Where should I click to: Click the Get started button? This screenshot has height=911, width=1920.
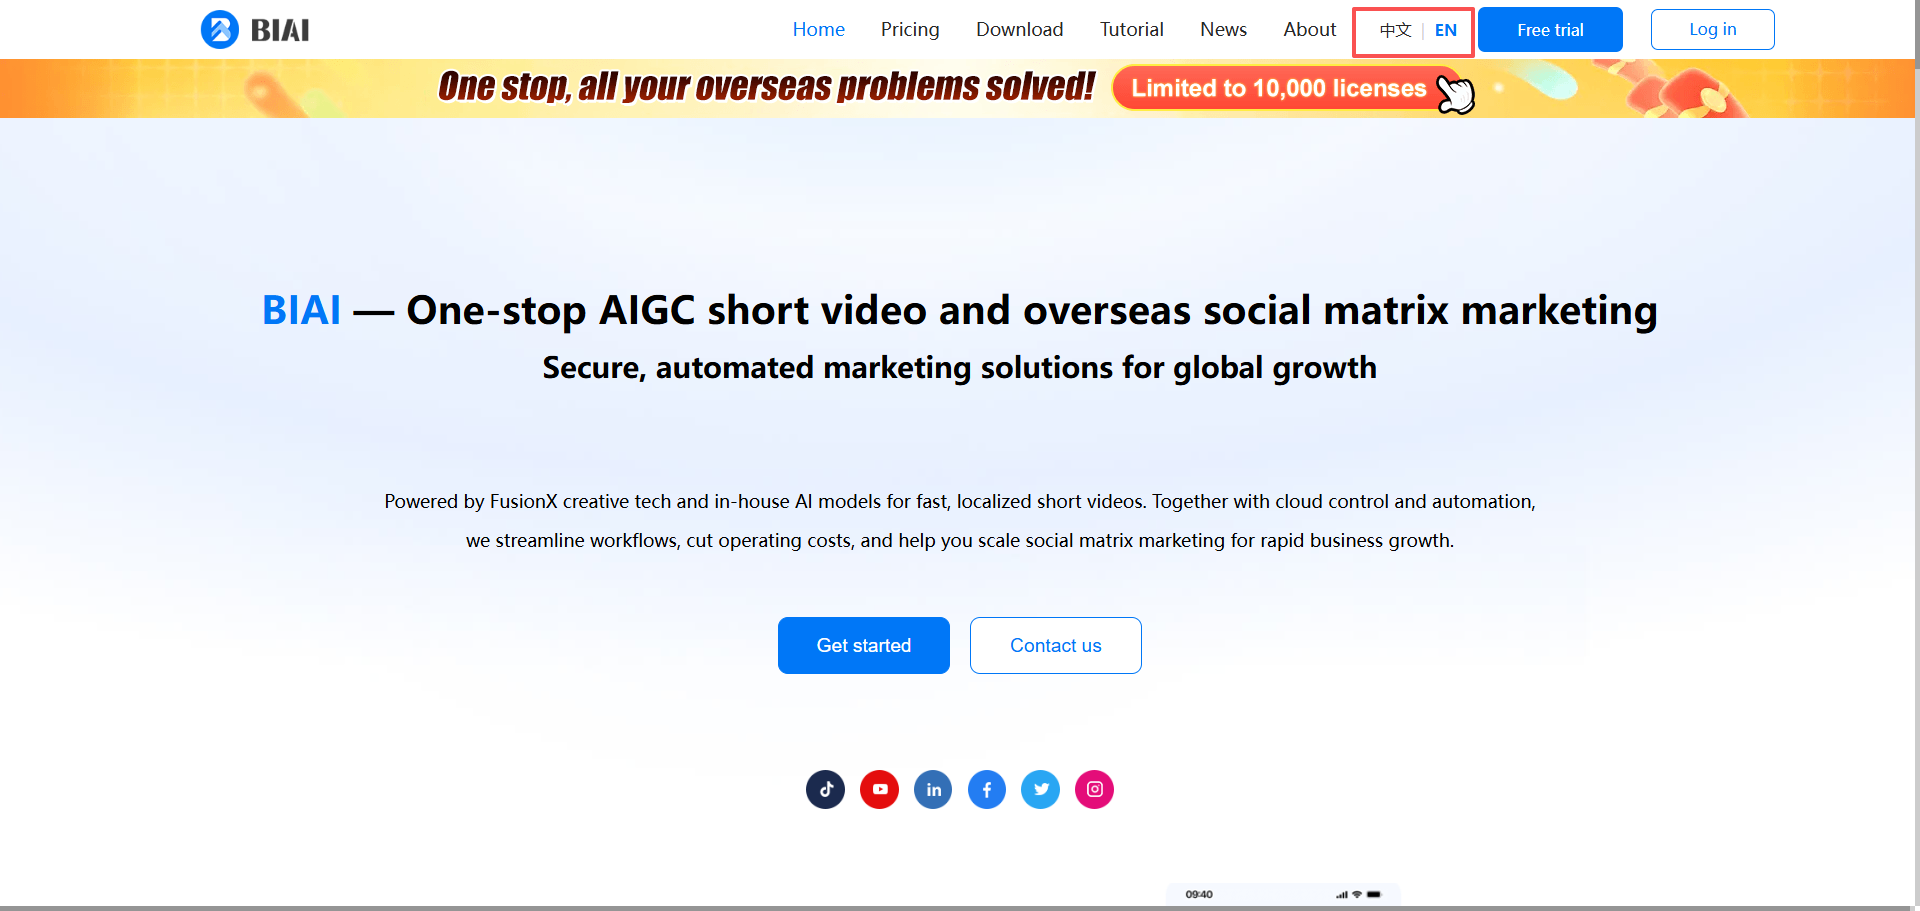coord(864,645)
